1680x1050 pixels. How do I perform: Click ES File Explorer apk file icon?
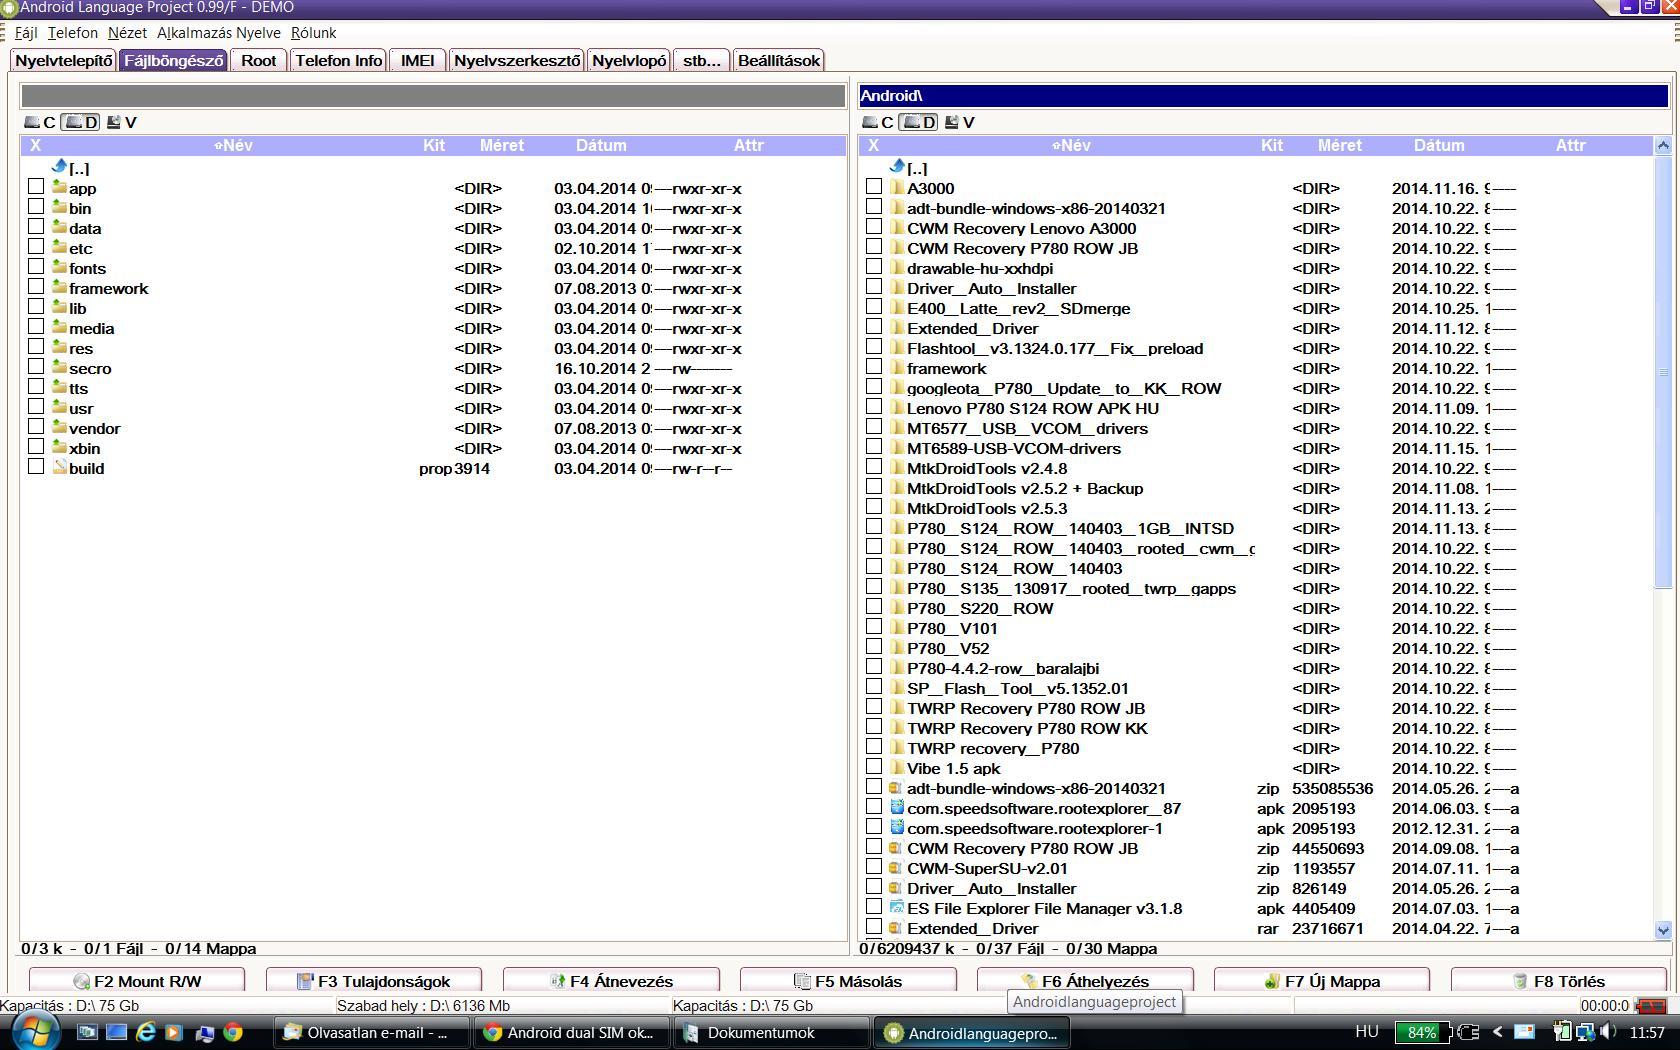pyautogui.click(x=897, y=907)
